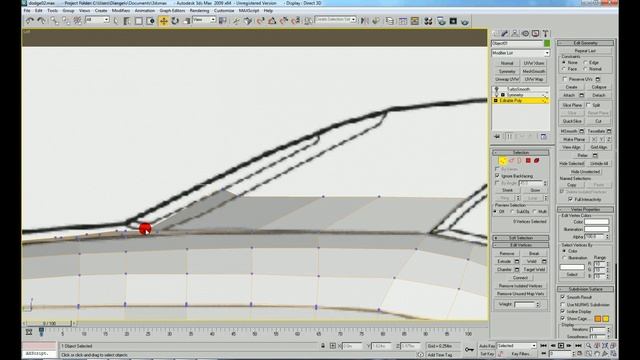Click the Target Weld button
640x360 pixels.
[x=534, y=269]
